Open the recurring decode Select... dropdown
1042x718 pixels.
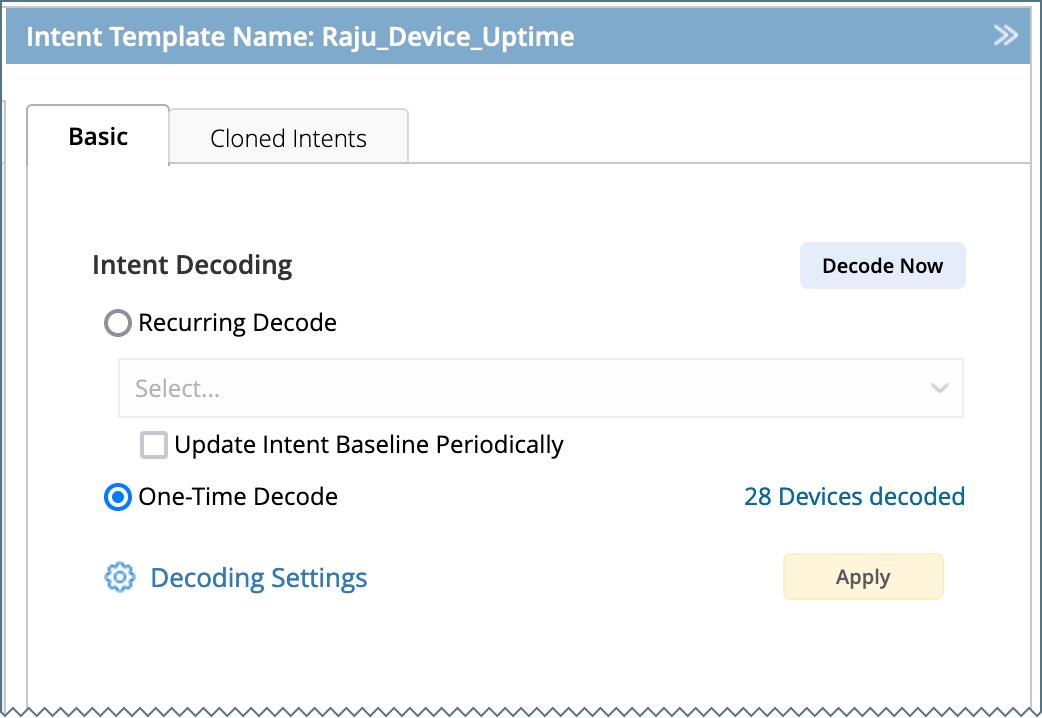[540, 388]
